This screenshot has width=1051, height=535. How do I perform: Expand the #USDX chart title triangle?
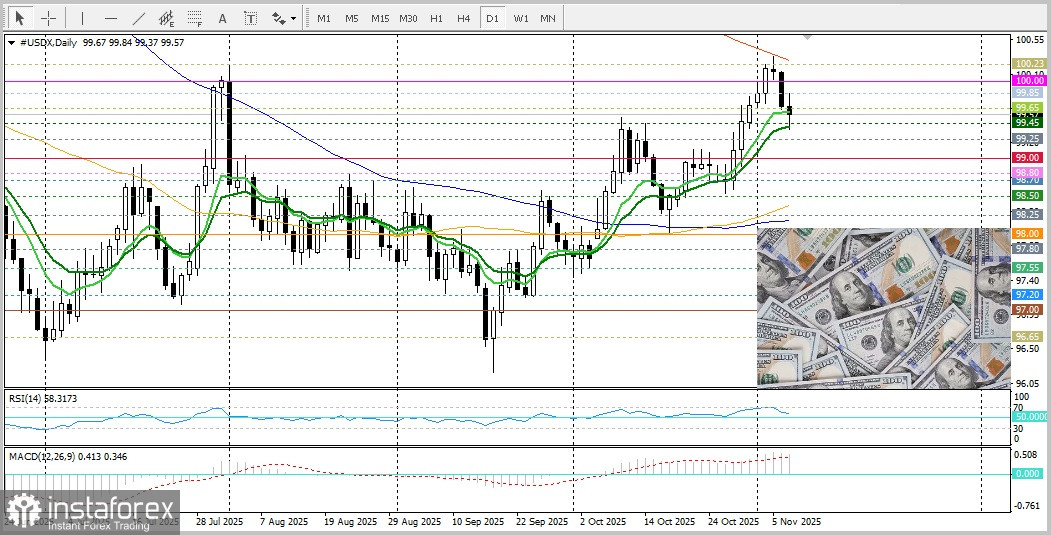click(x=11, y=43)
